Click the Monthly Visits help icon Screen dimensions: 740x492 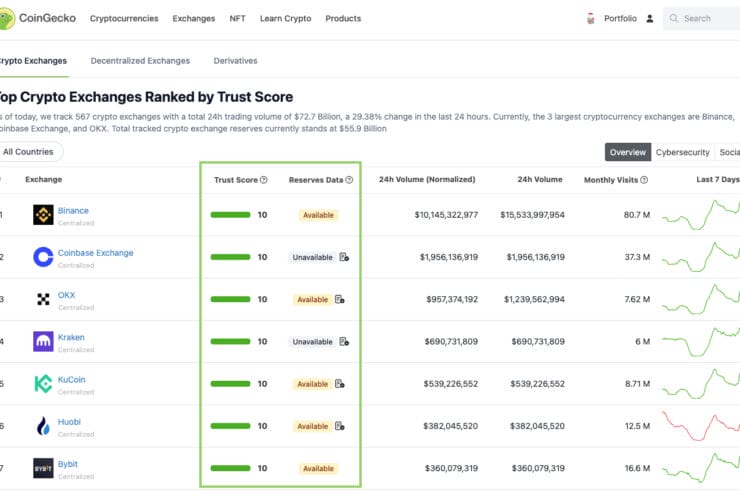(x=644, y=180)
